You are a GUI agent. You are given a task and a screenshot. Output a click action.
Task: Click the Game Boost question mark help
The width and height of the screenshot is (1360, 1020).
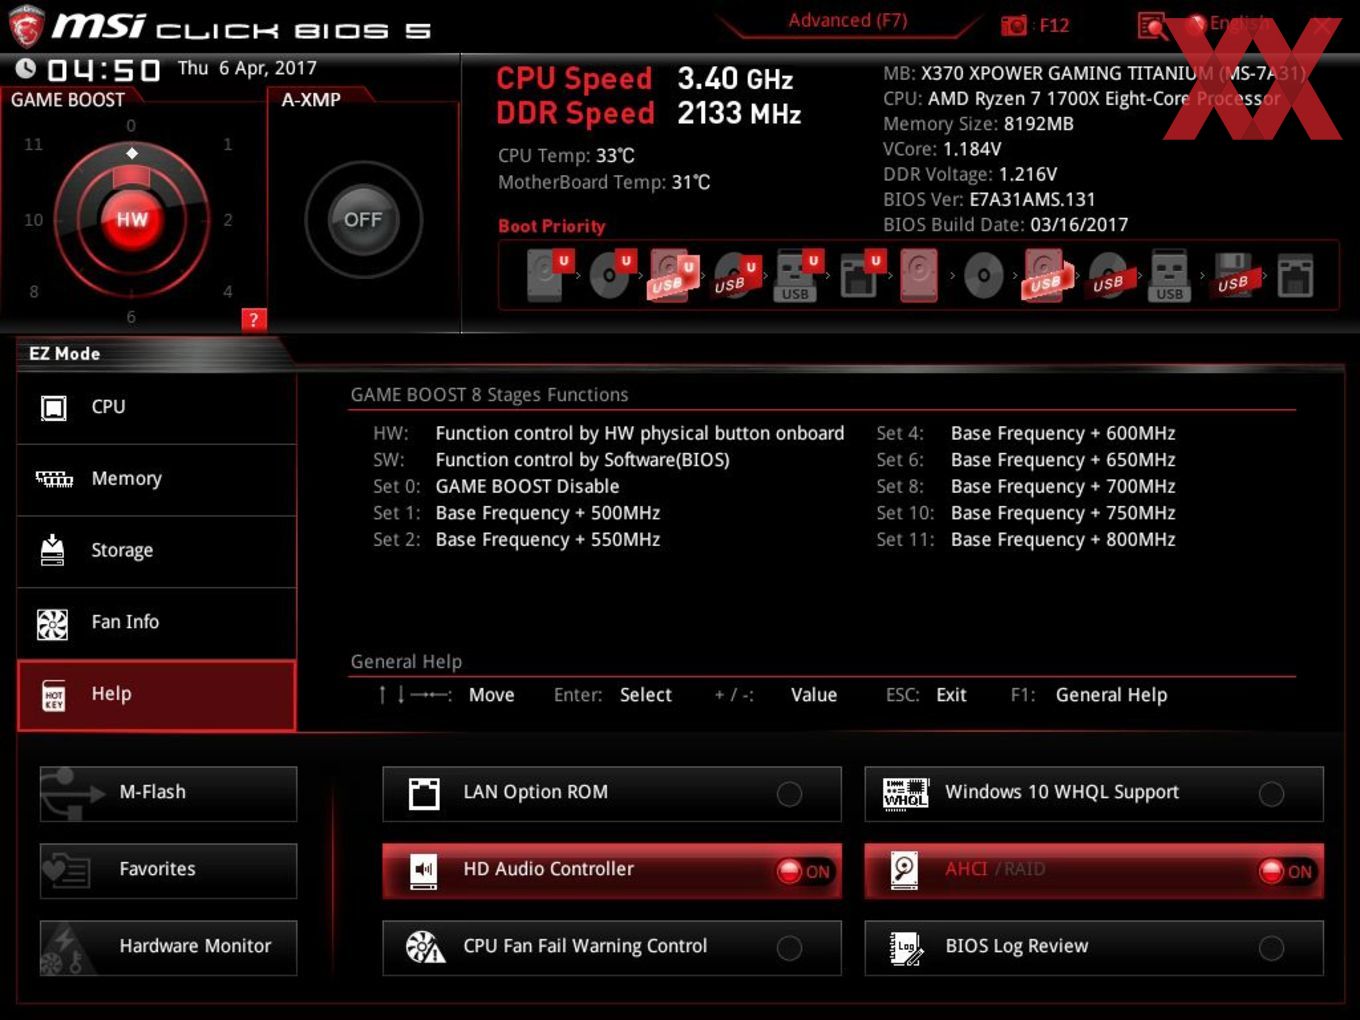(x=254, y=320)
